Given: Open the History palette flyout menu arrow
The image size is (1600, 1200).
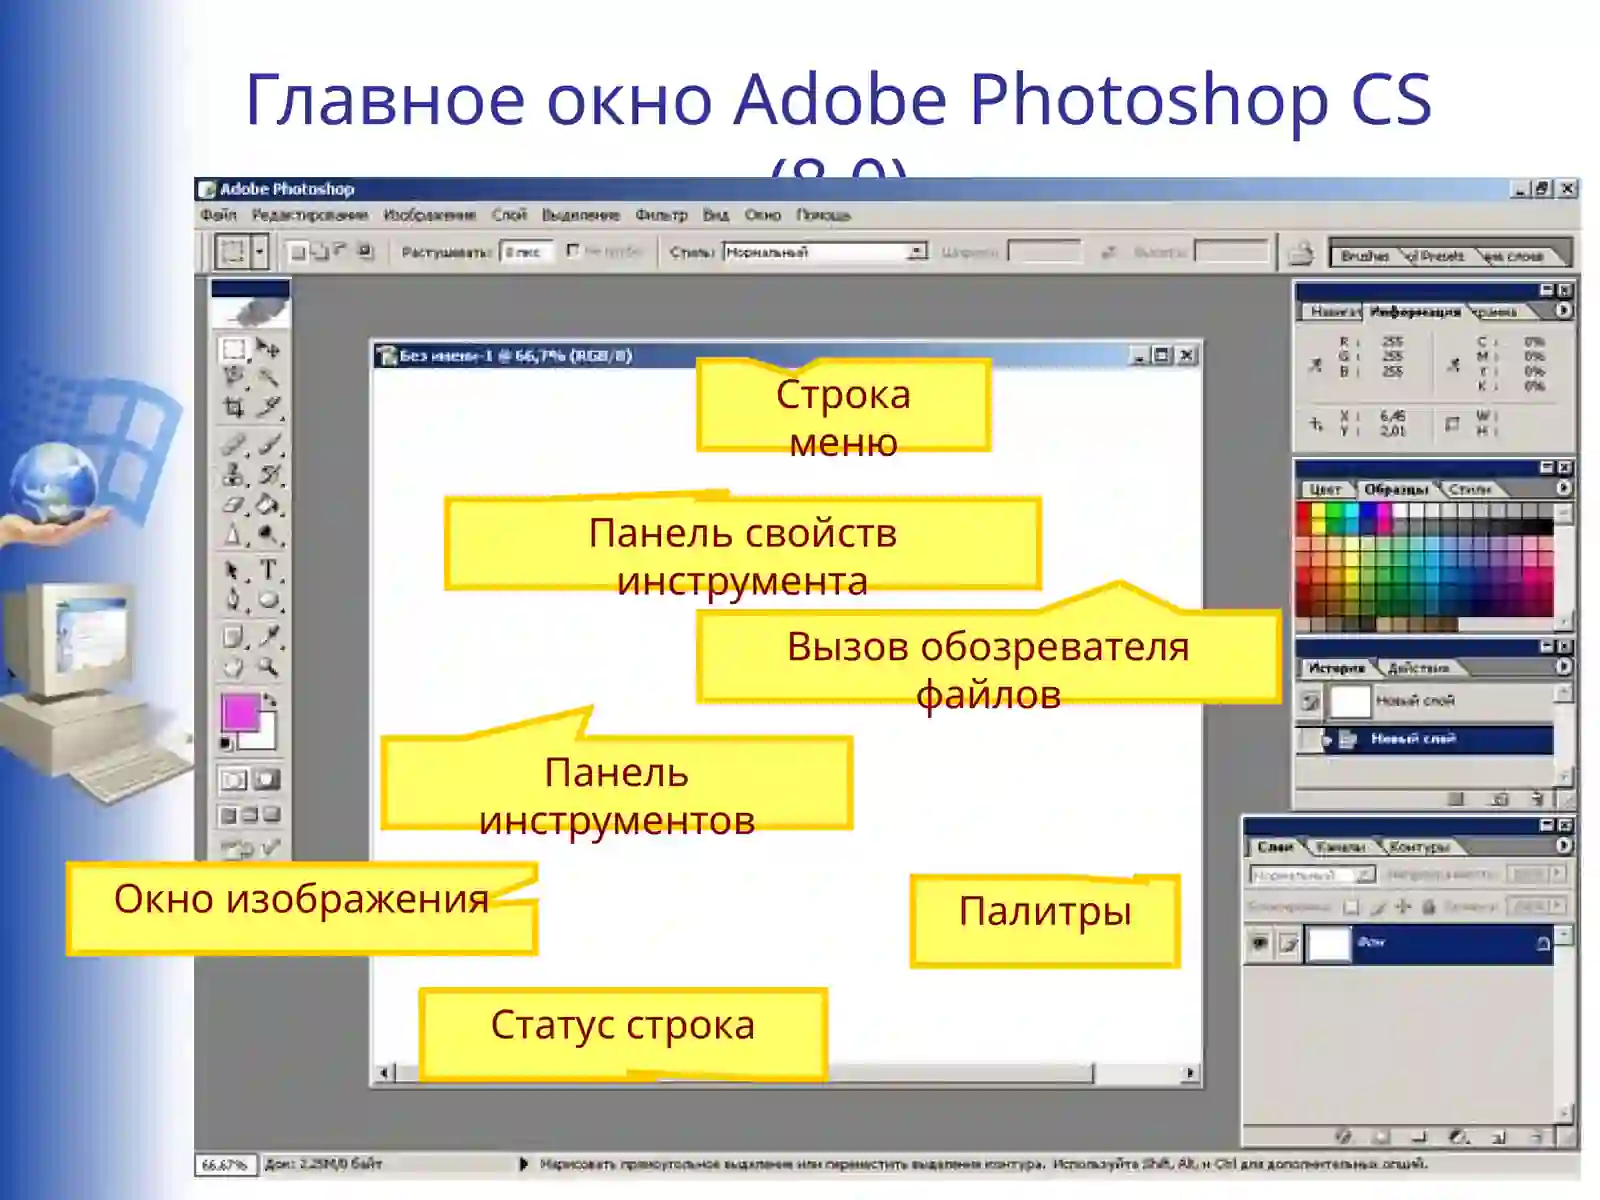Looking at the screenshot, I should (1563, 666).
